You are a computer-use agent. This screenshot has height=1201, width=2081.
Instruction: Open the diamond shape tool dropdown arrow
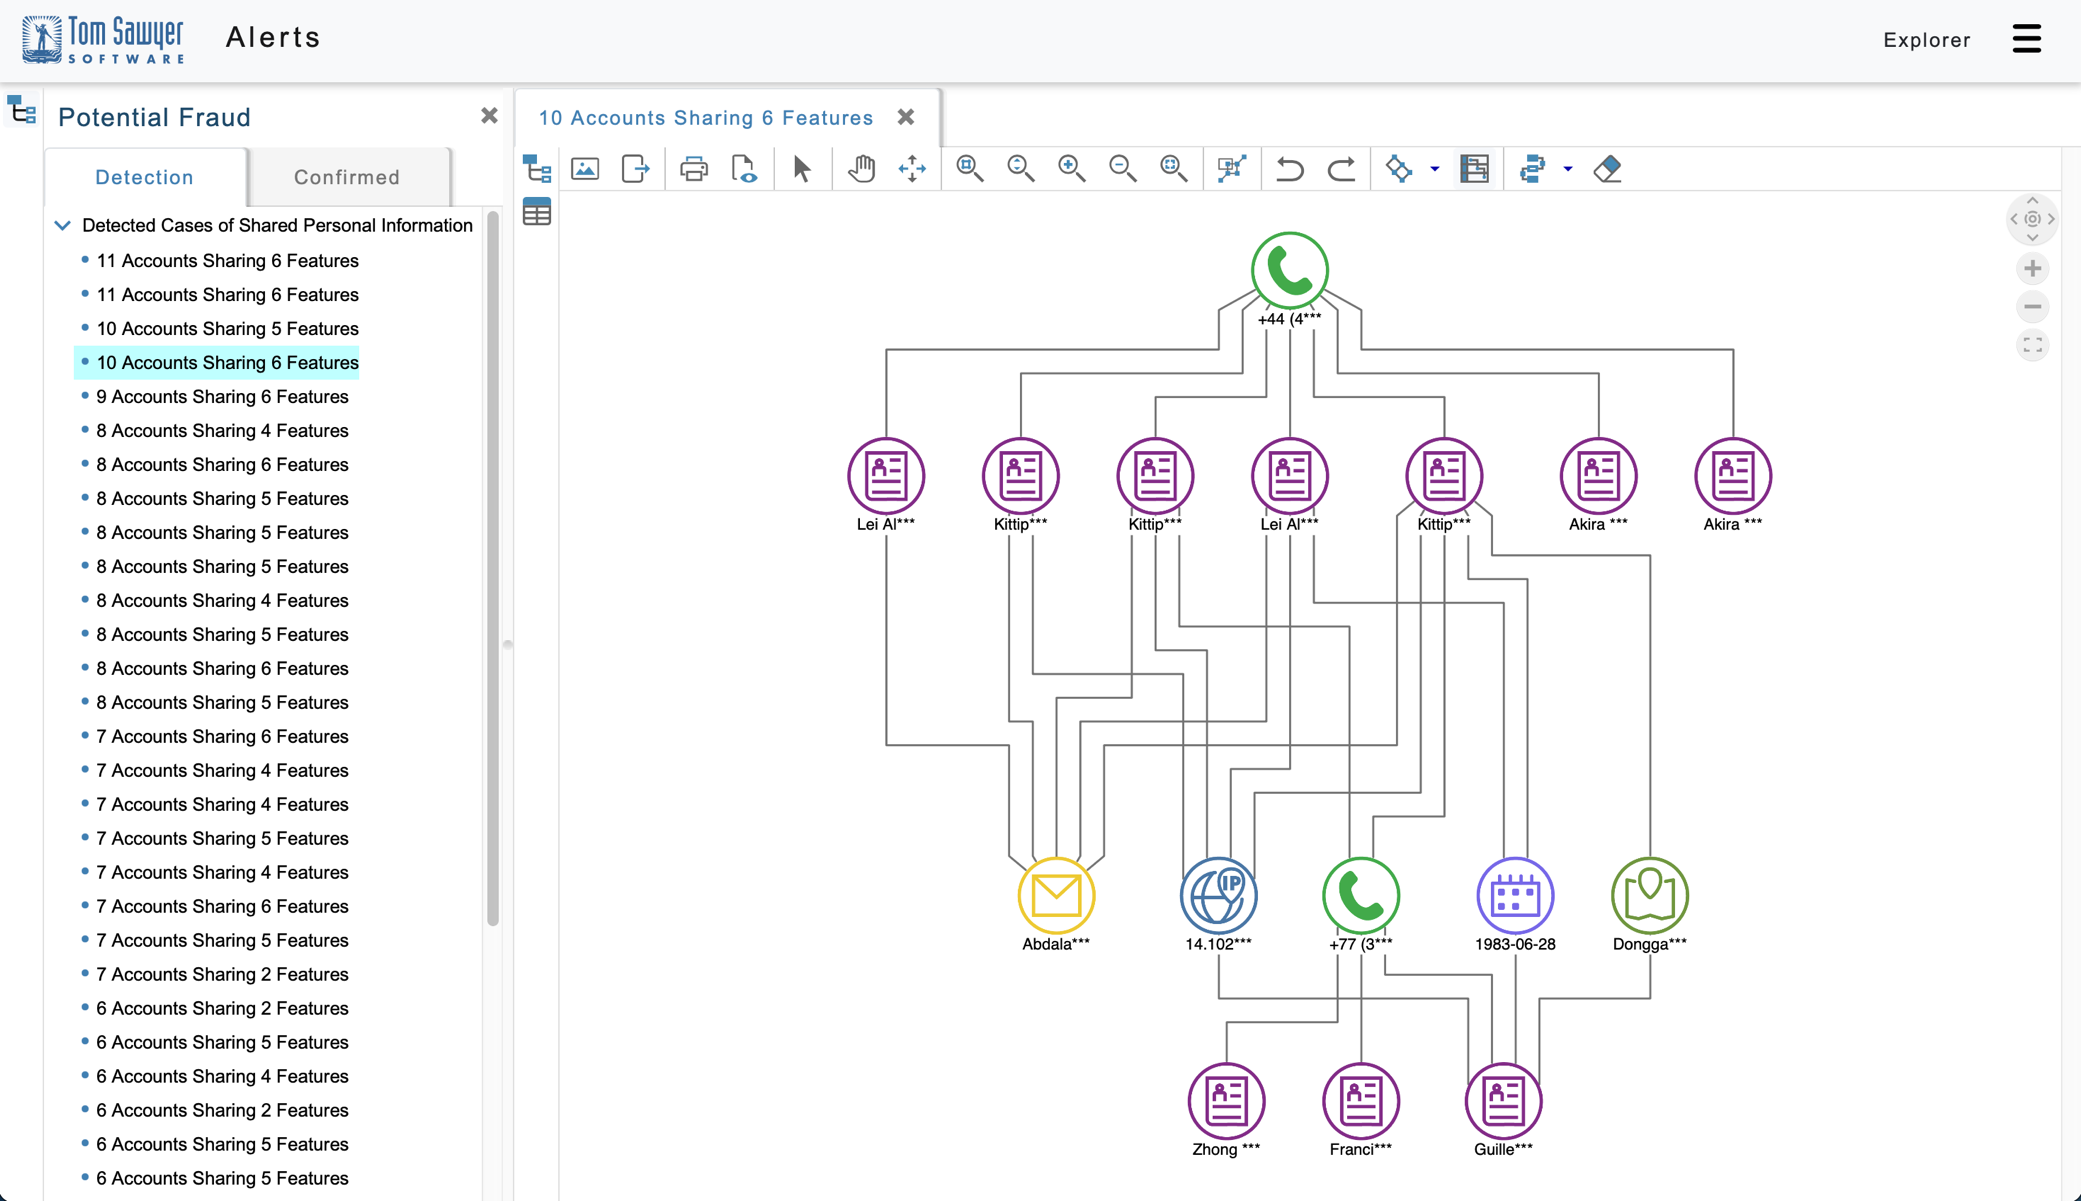(x=1435, y=169)
